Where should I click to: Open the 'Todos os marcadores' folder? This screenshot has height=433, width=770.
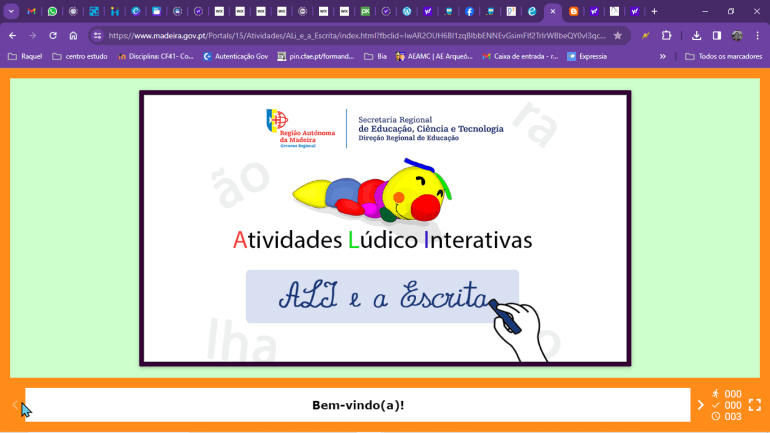(x=723, y=56)
